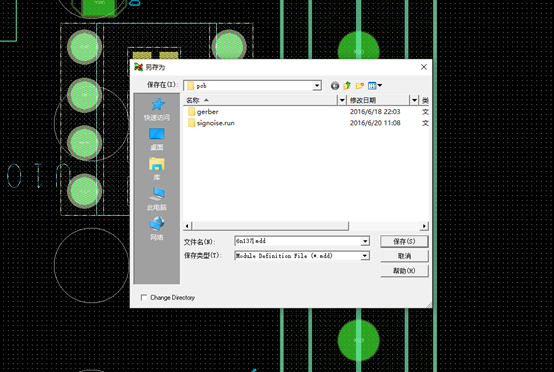This screenshot has width=554, height=372.
Task: Close the Save As dialog
Action: [424, 67]
